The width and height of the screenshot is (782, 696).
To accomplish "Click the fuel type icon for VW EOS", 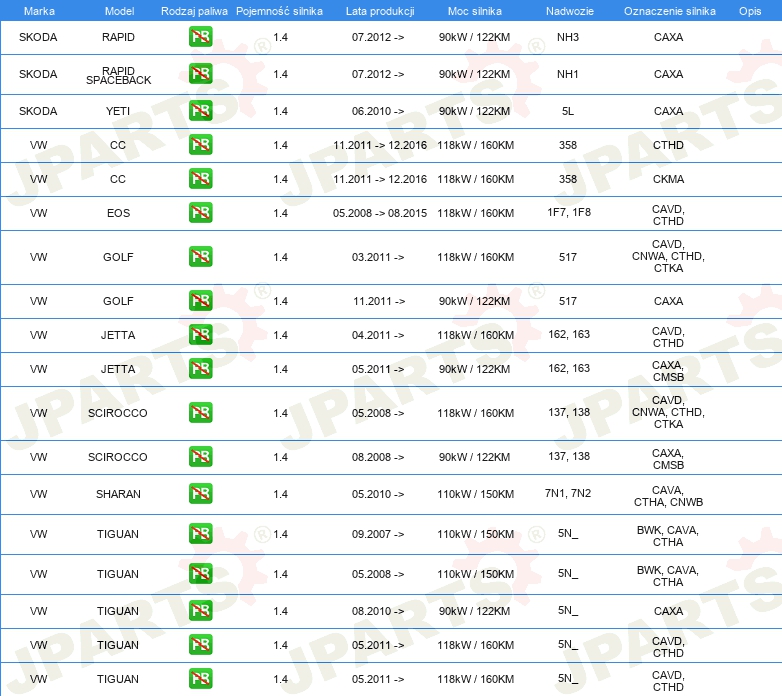I will (x=200, y=213).
